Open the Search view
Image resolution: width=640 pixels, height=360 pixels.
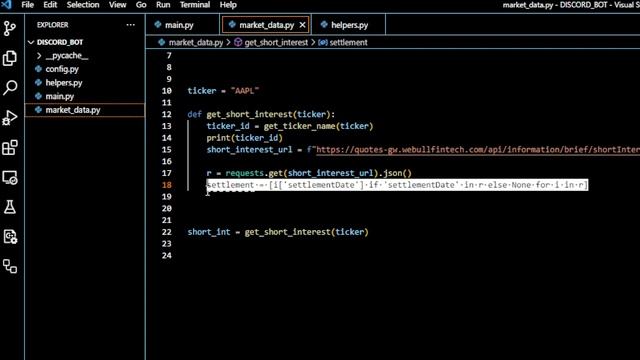click(10, 87)
